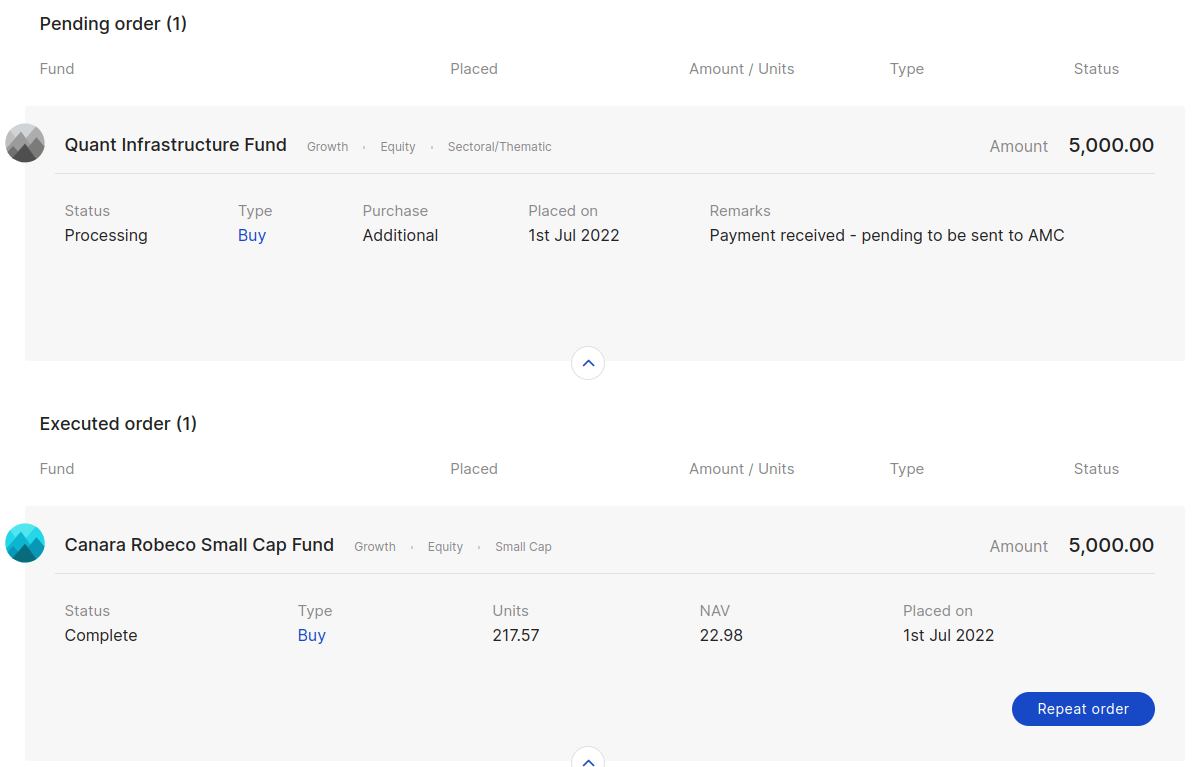Click the Type column header under Pending order
1192x767 pixels.
906,68
